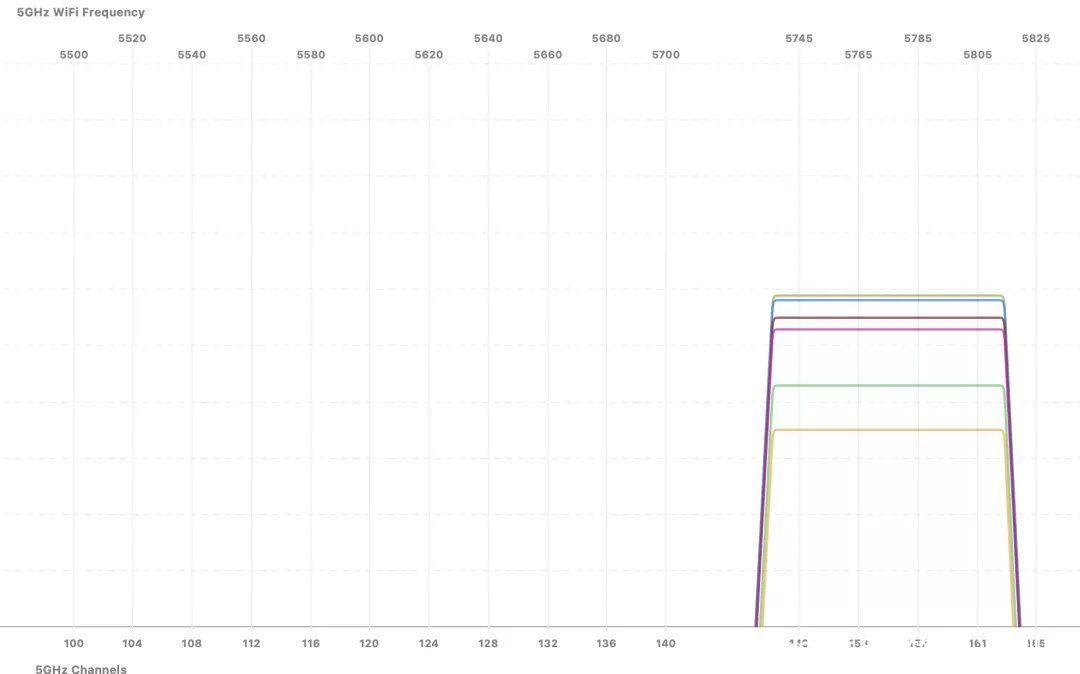Select the 5520 frequency label
This screenshot has height=674, width=1080.
tap(132, 39)
